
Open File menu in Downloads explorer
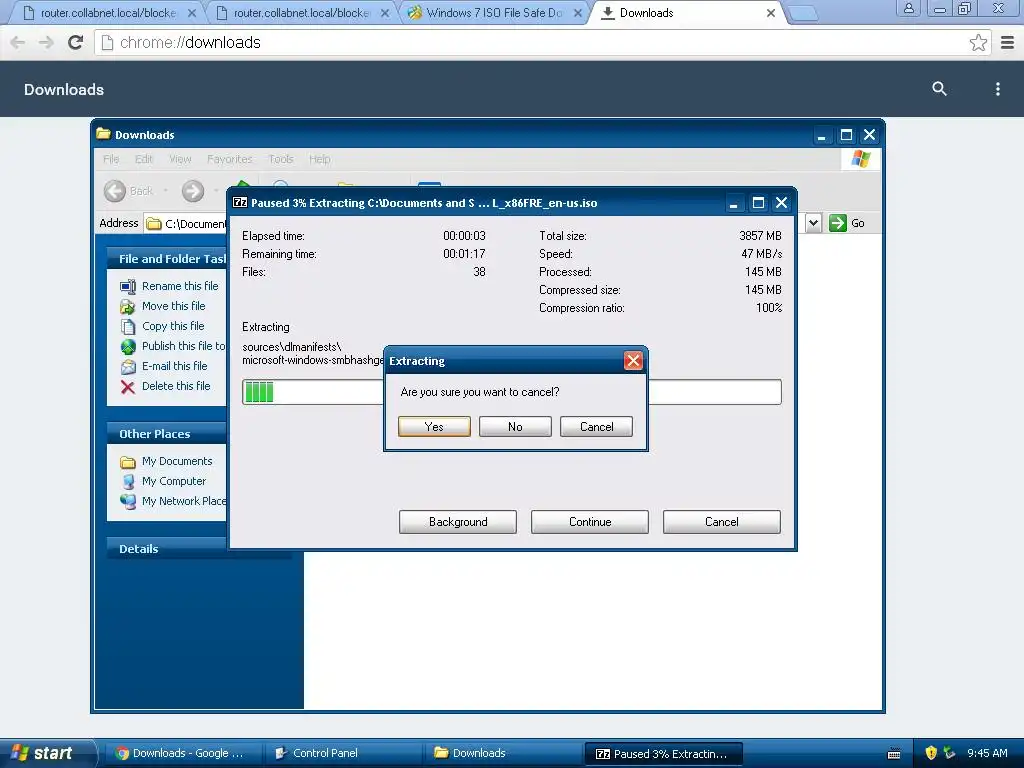click(111, 159)
